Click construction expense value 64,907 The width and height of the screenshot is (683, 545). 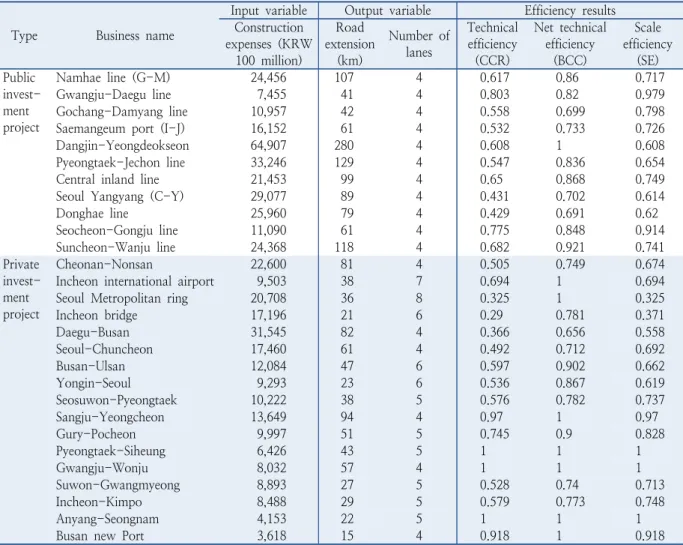[268, 146]
